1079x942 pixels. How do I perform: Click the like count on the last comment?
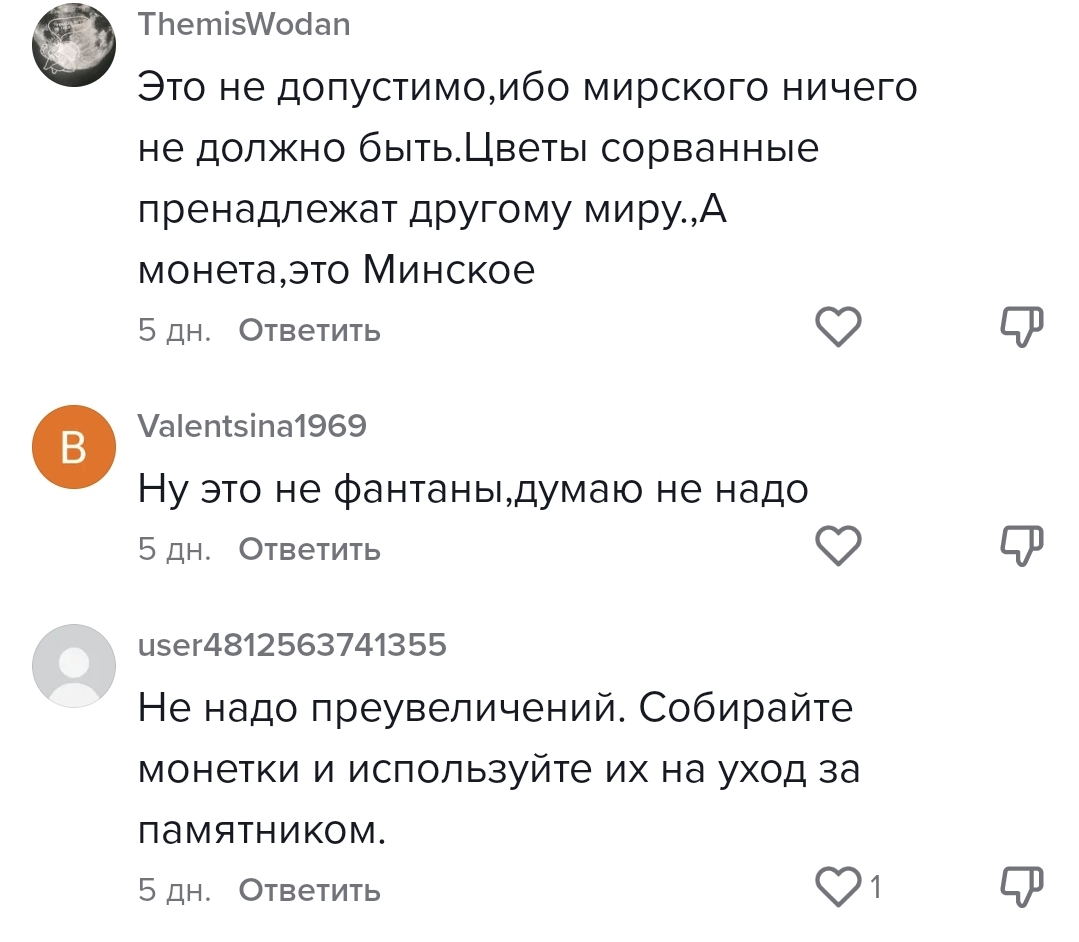pyautogui.click(x=875, y=887)
